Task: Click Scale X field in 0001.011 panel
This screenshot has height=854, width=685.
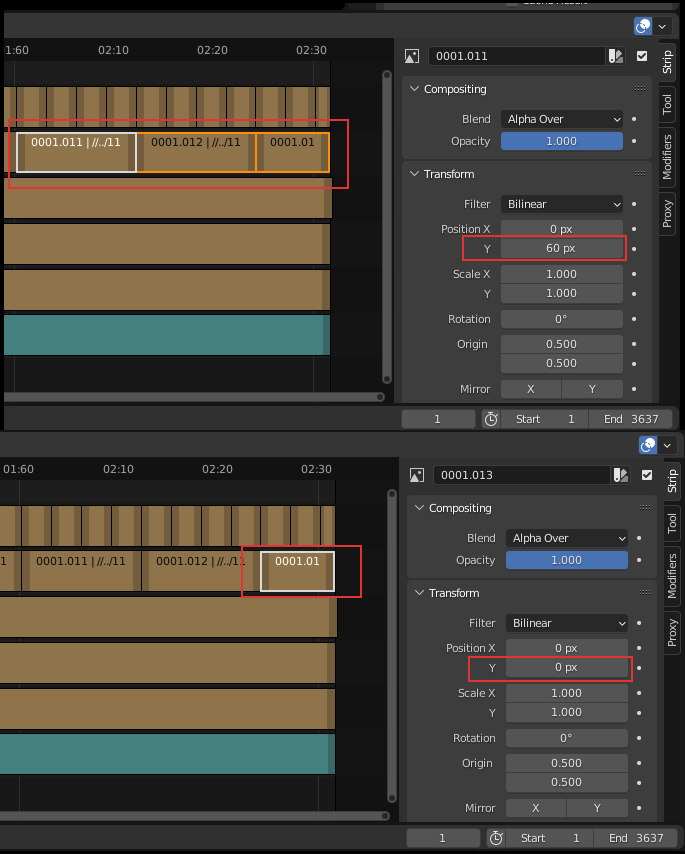Action: coord(561,274)
